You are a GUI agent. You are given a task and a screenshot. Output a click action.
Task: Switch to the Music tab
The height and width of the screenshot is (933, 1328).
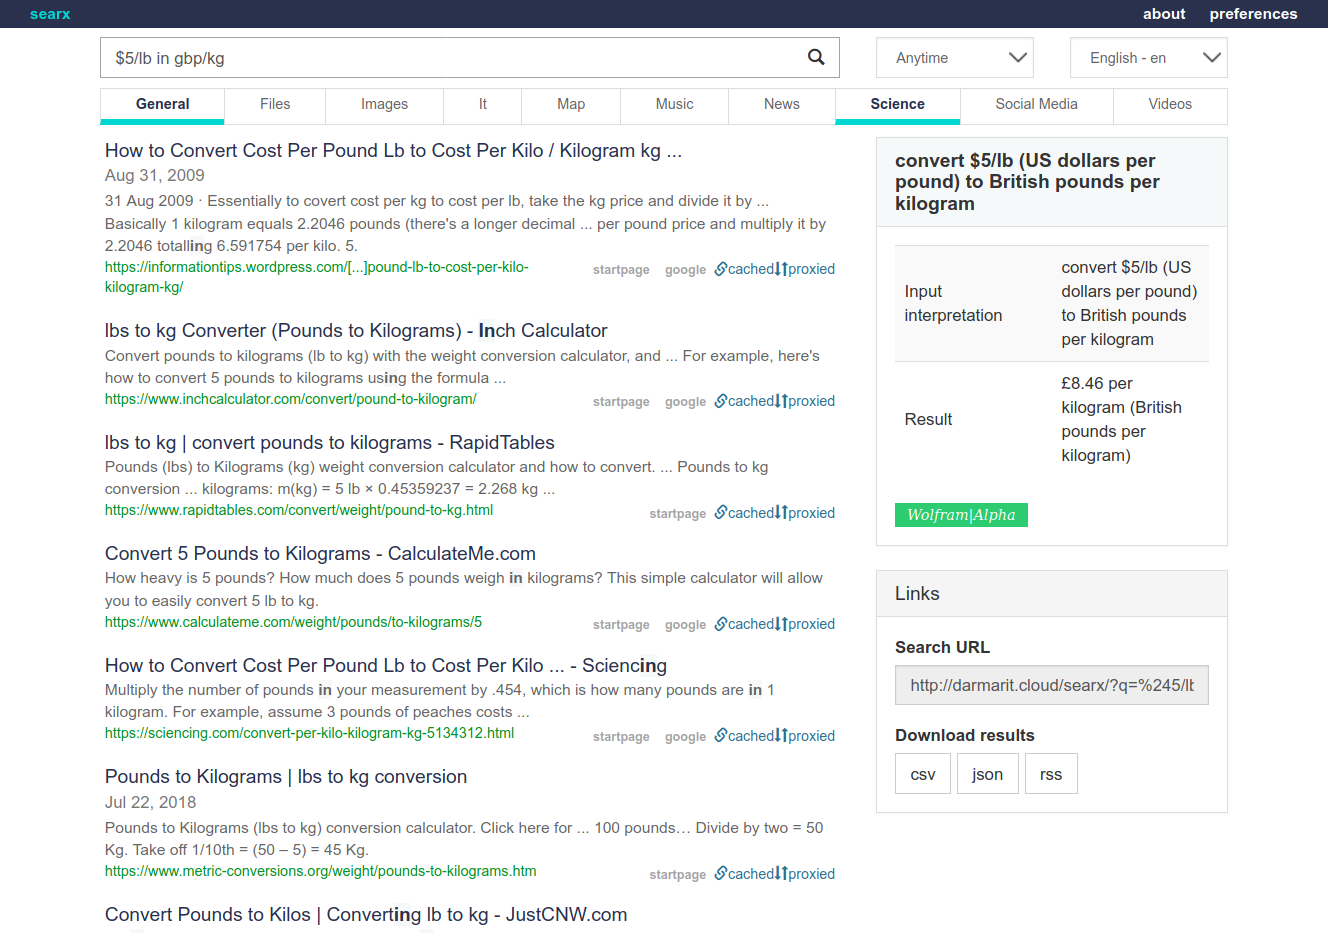[x=674, y=105]
